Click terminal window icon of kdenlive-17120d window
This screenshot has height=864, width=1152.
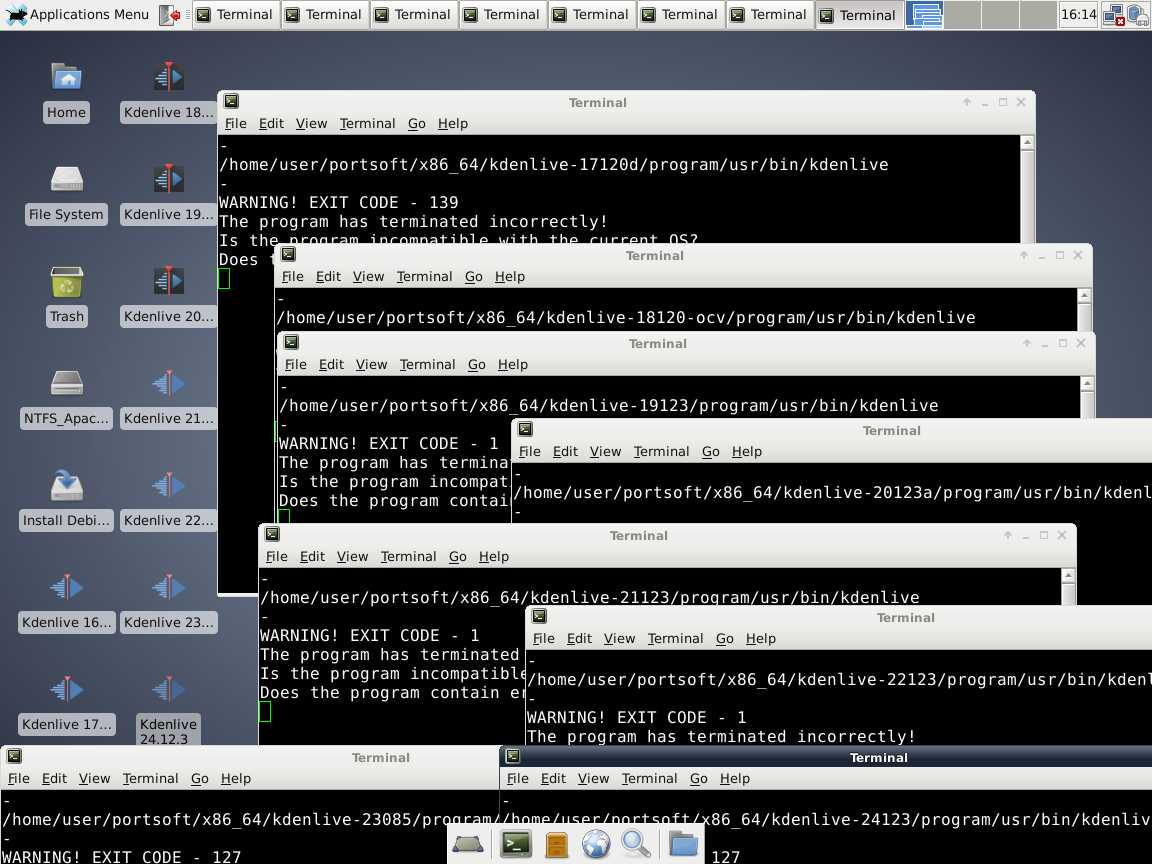[x=231, y=101]
